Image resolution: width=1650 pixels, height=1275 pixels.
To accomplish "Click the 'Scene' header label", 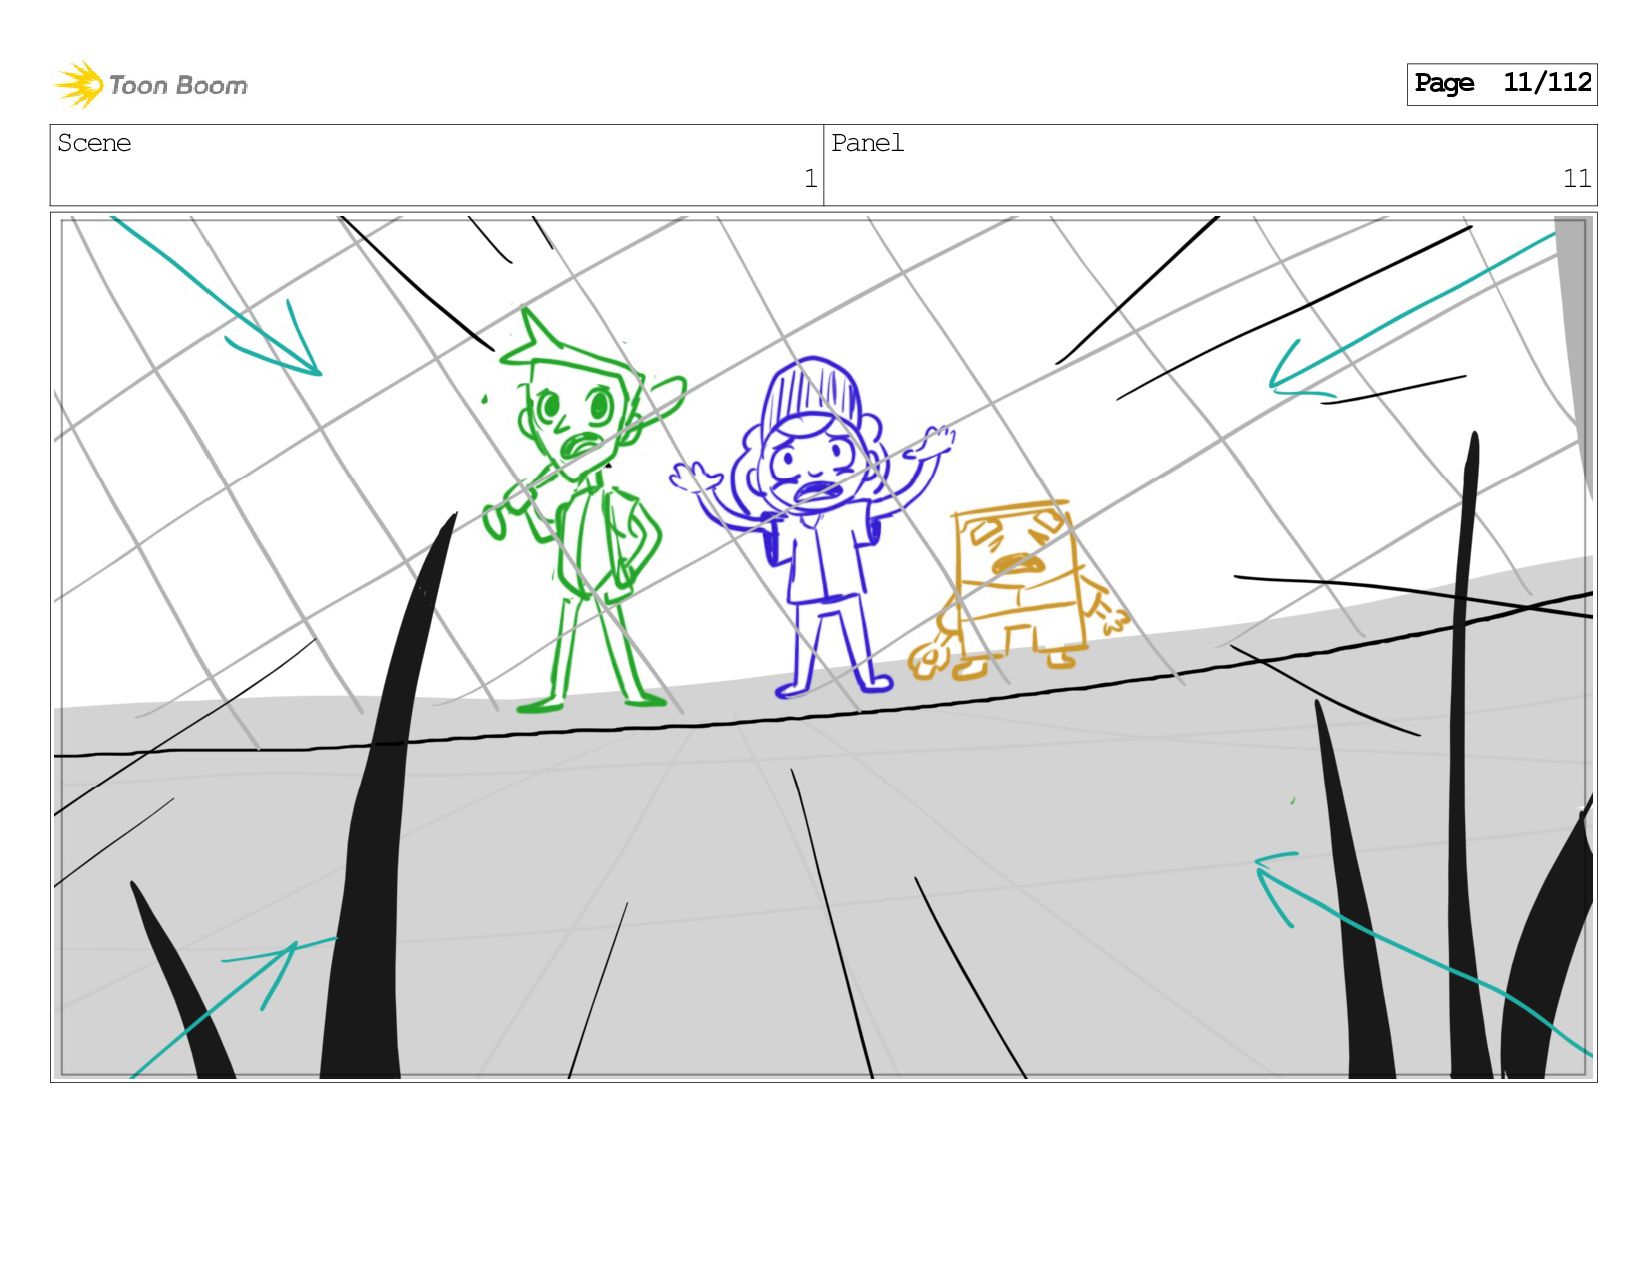I will click(94, 143).
